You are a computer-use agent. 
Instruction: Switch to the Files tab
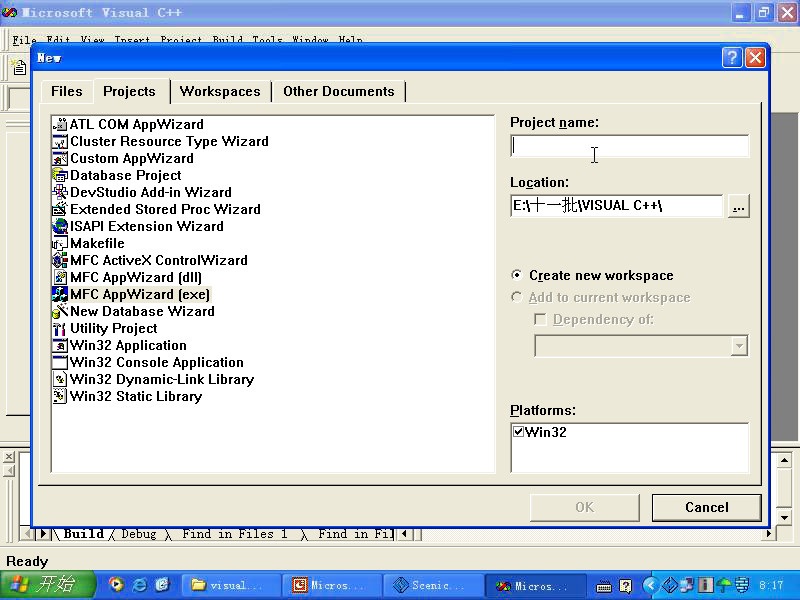point(67,91)
